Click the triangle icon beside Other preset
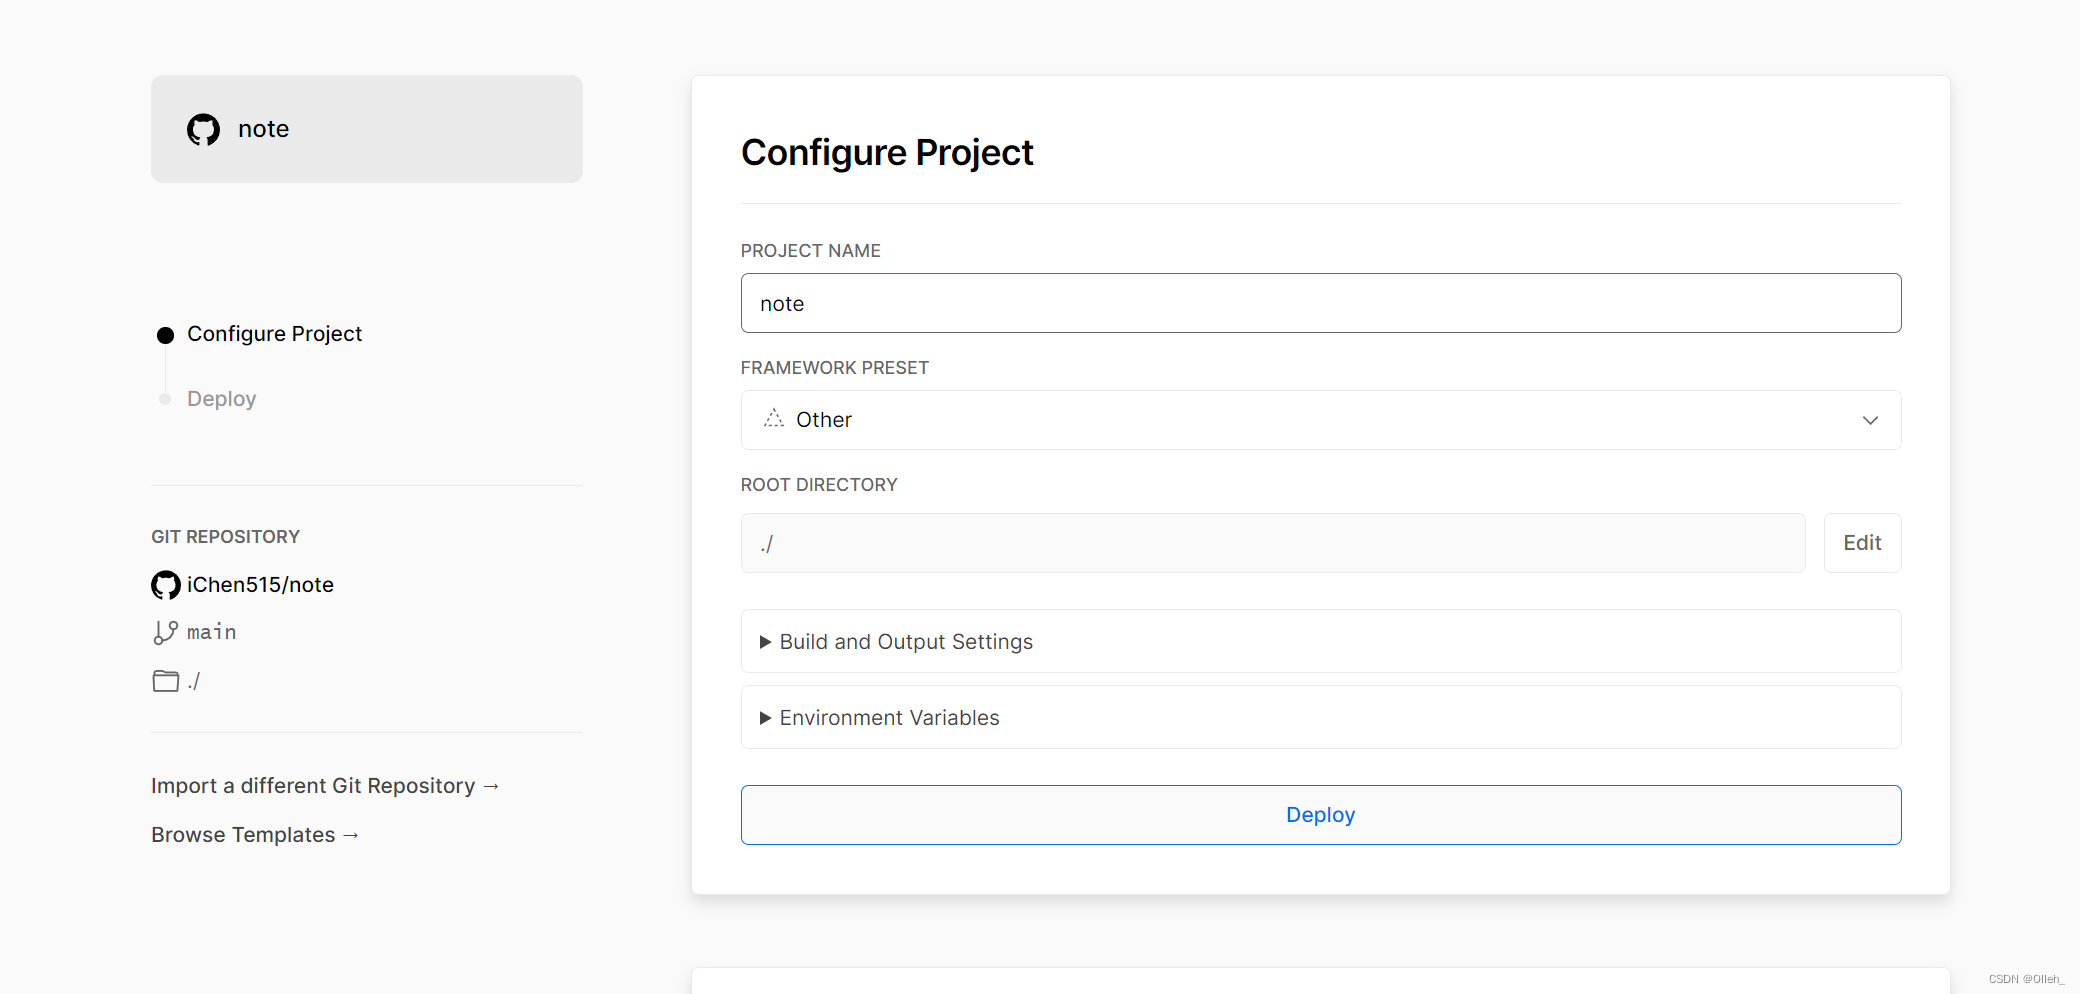Viewport: 2080px width, 994px height. pos(774,419)
